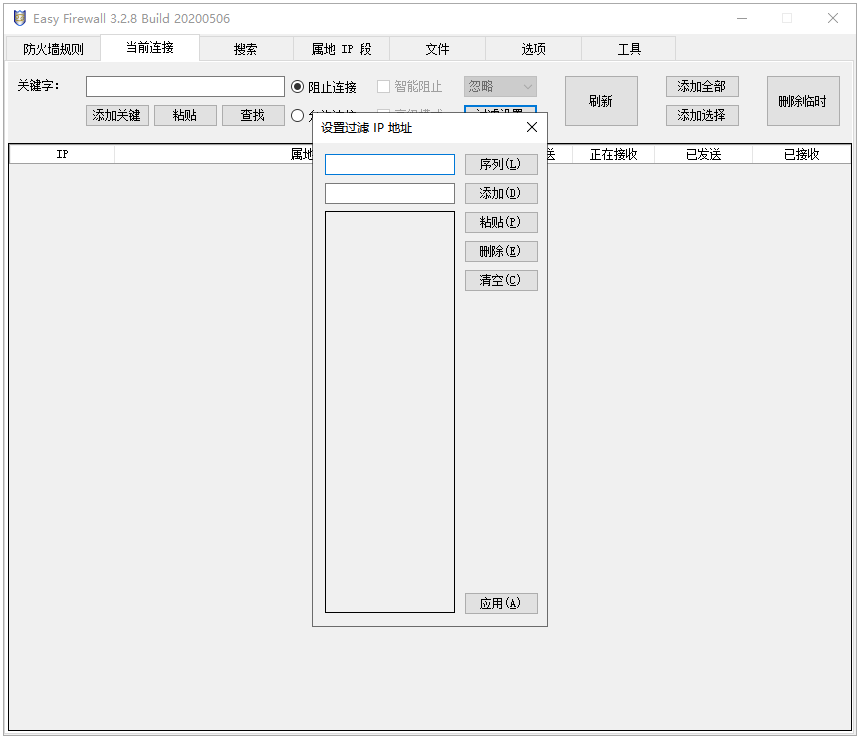The height and width of the screenshot is (739, 861).
Task: Click the 粘贴(P) button in dialog
Action: tap(501, 222)
